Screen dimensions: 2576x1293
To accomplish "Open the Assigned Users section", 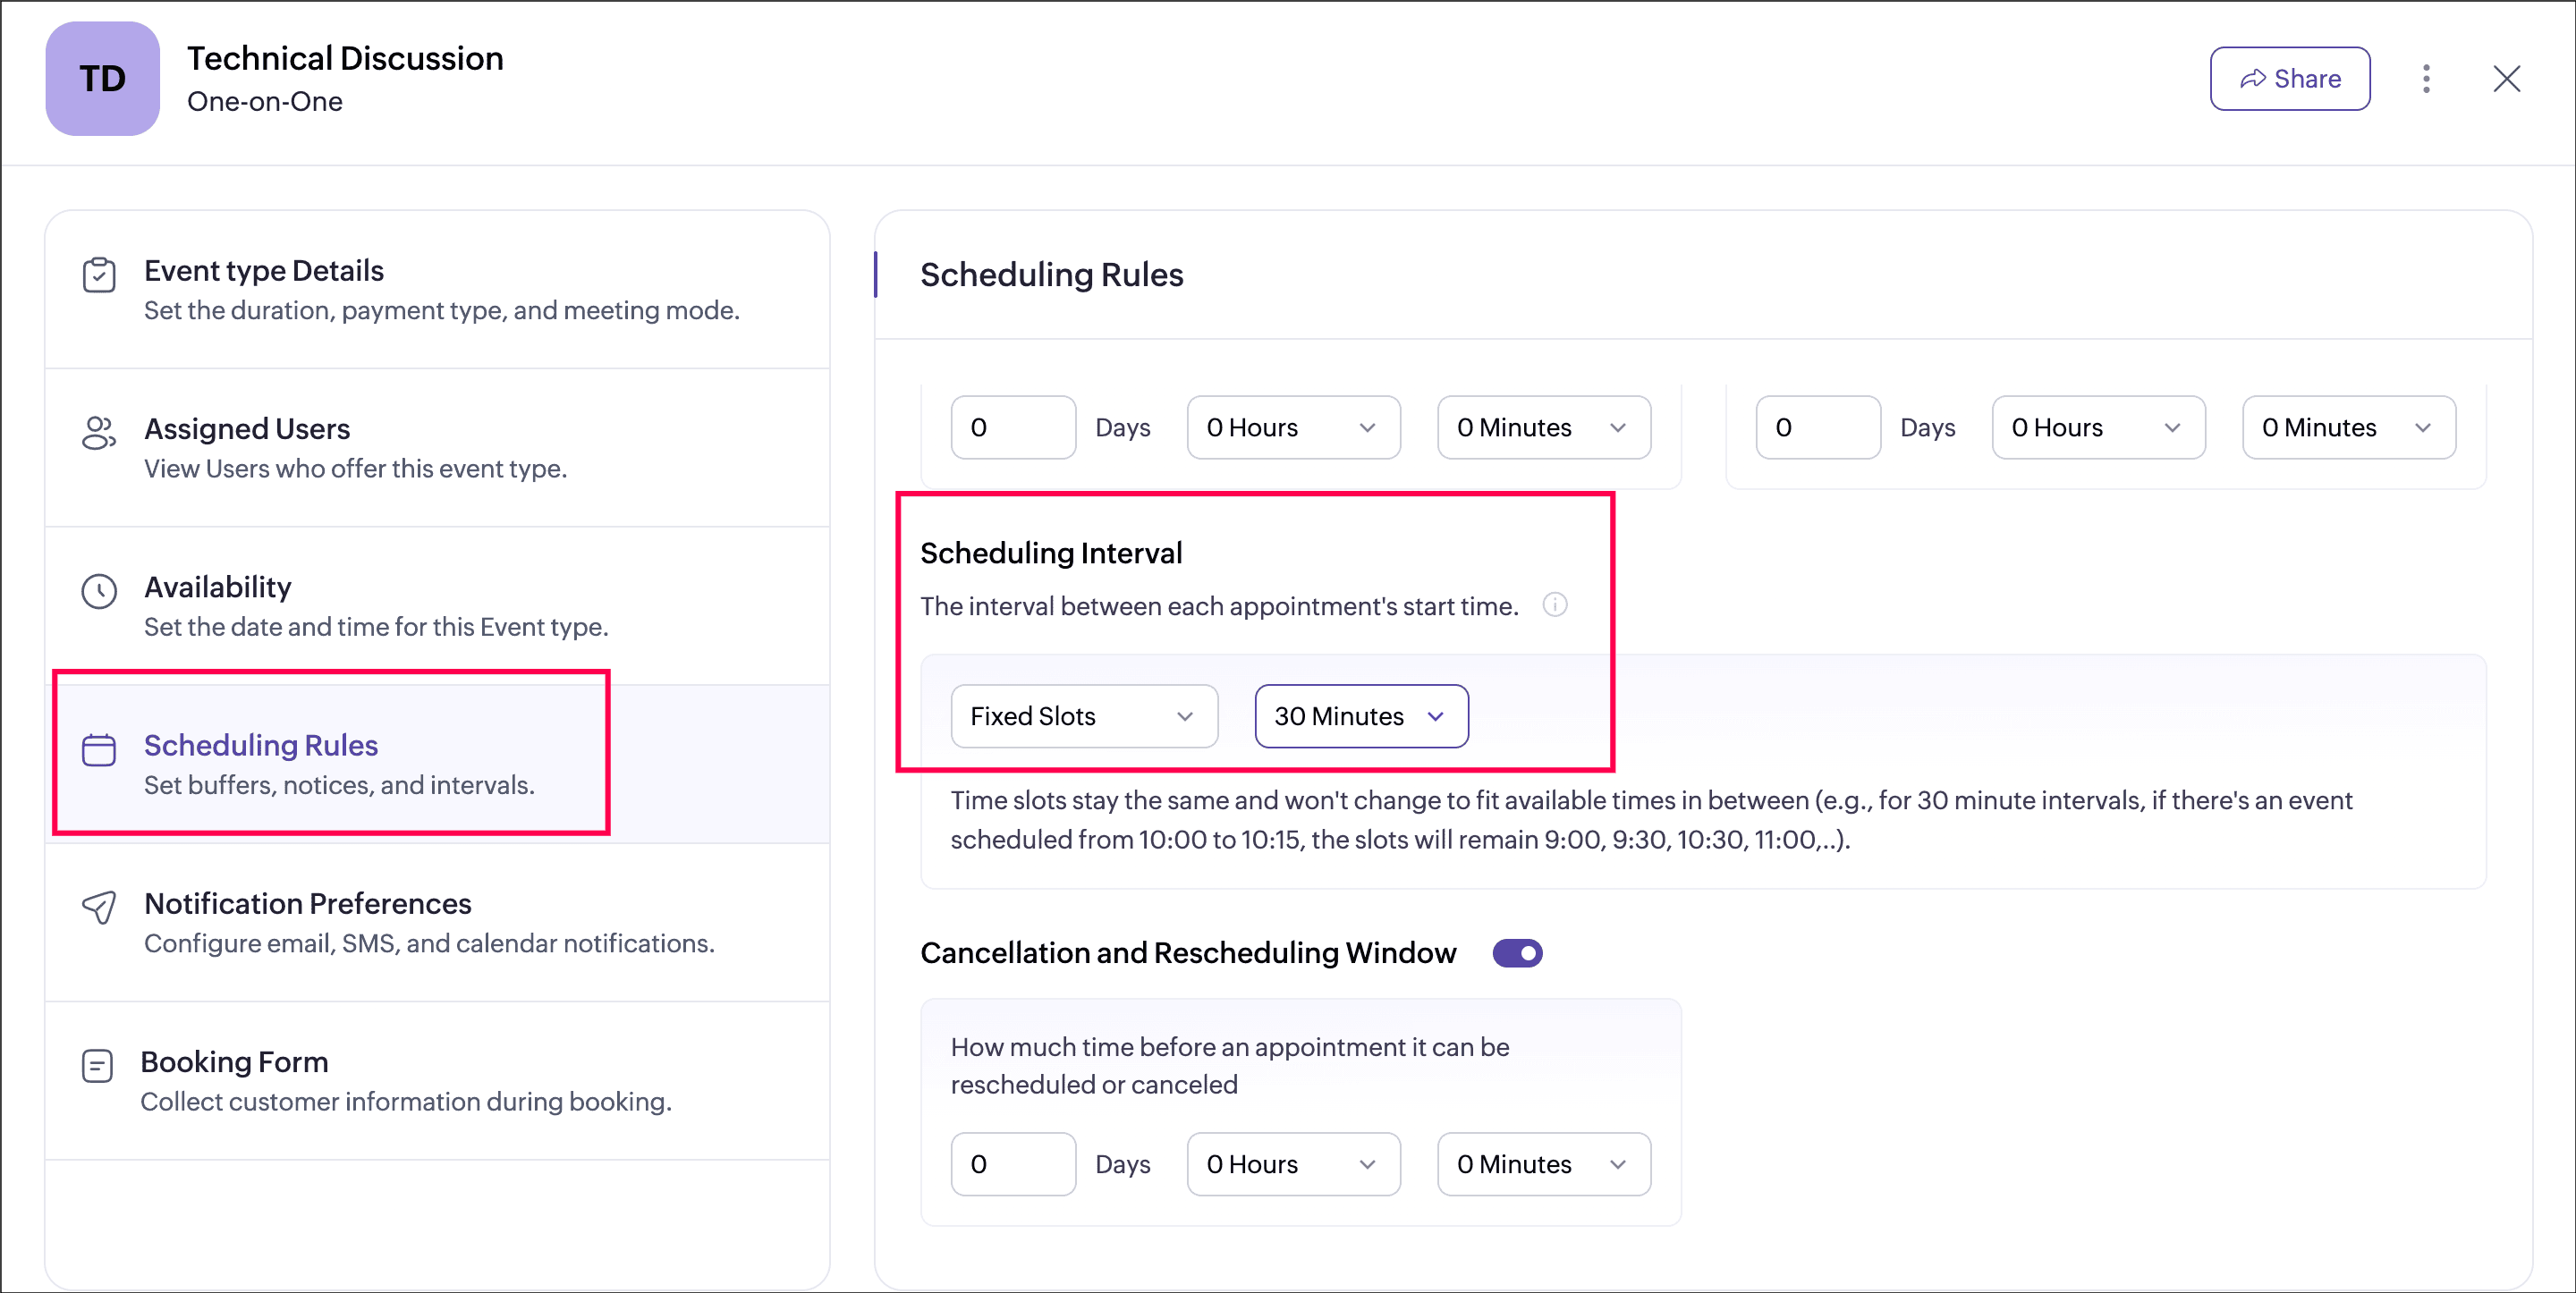I will point(437,448).
